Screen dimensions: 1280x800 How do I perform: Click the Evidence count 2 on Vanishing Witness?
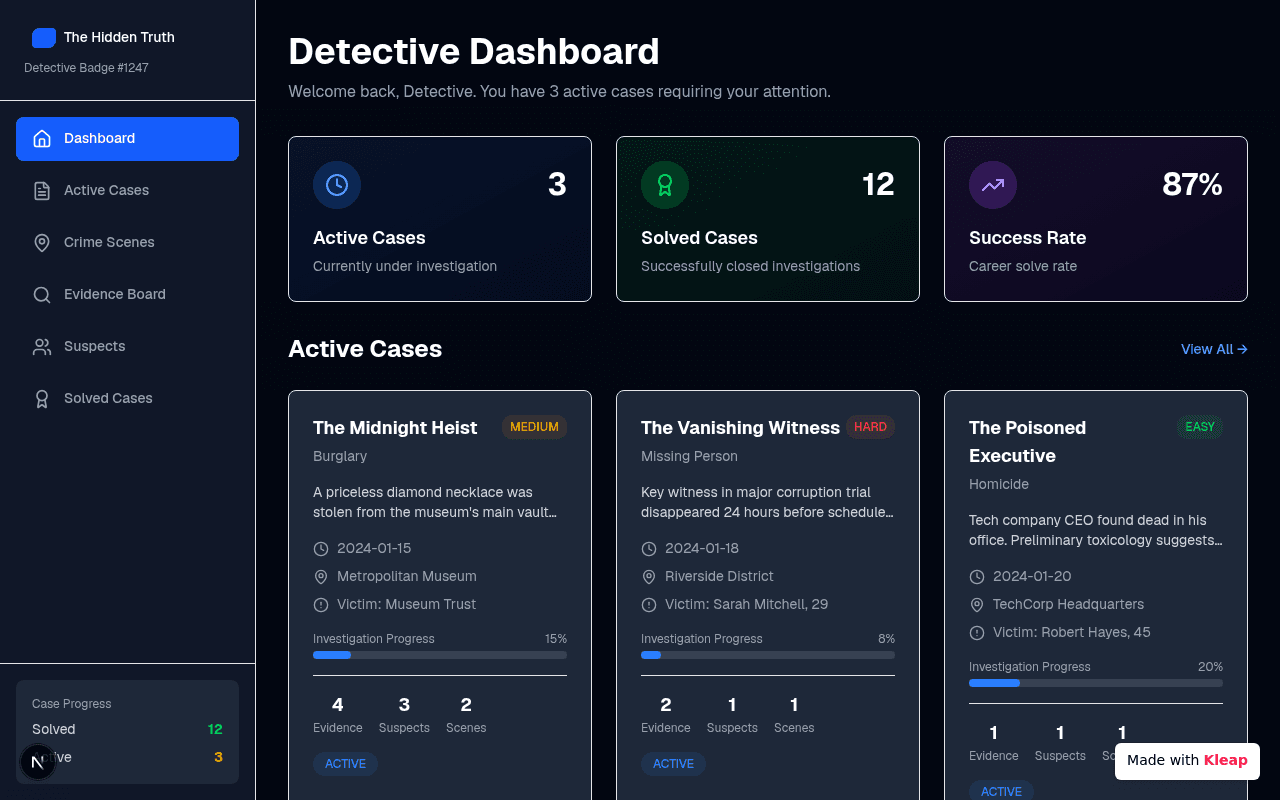click(x=666, y=705)
